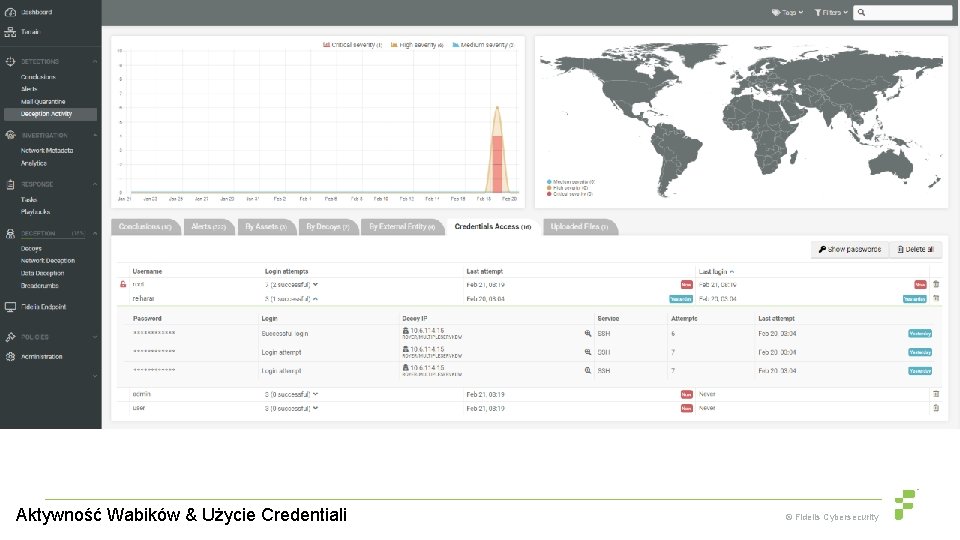960x540 pixels.
Task: Click the Investigation section icon
Action: pos(10,135)
